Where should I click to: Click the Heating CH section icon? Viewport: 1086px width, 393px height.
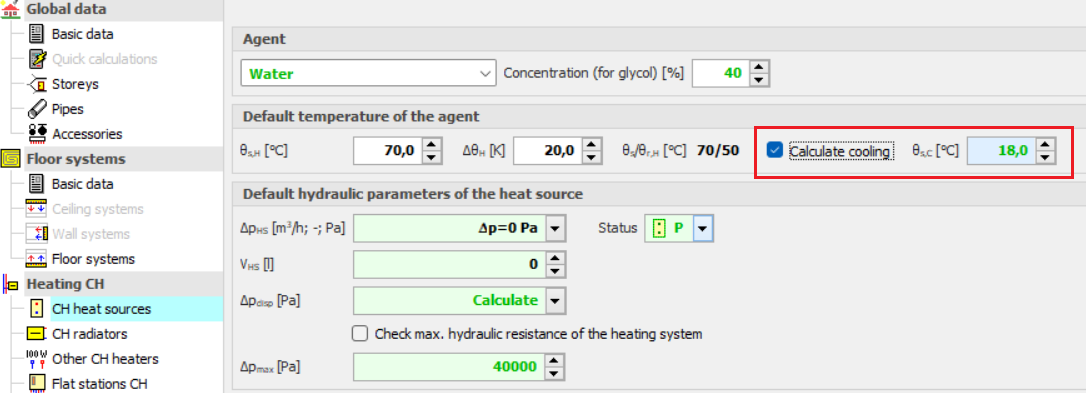click(x=11, y=283)
